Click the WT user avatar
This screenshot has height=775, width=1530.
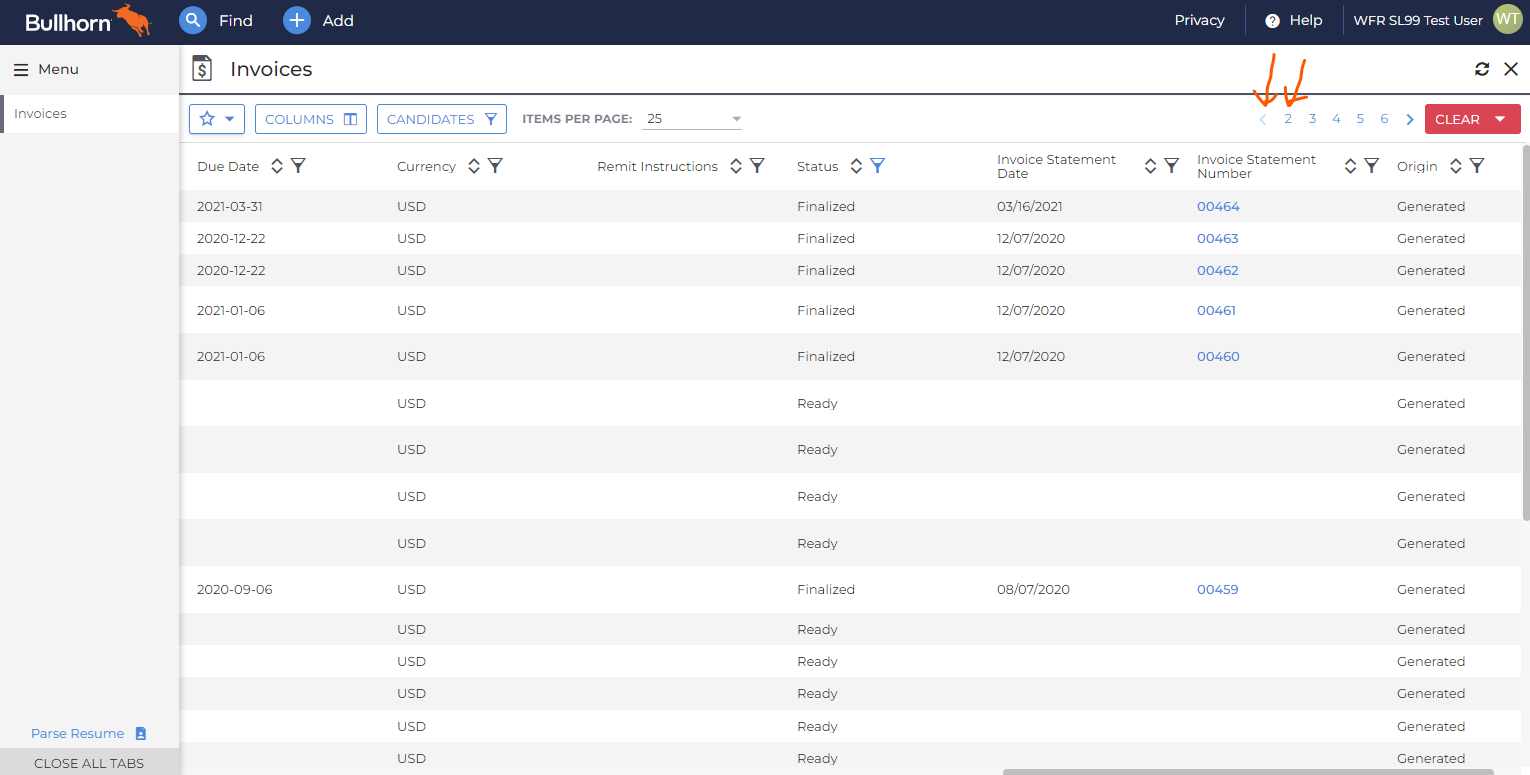tap(1507, 19)
